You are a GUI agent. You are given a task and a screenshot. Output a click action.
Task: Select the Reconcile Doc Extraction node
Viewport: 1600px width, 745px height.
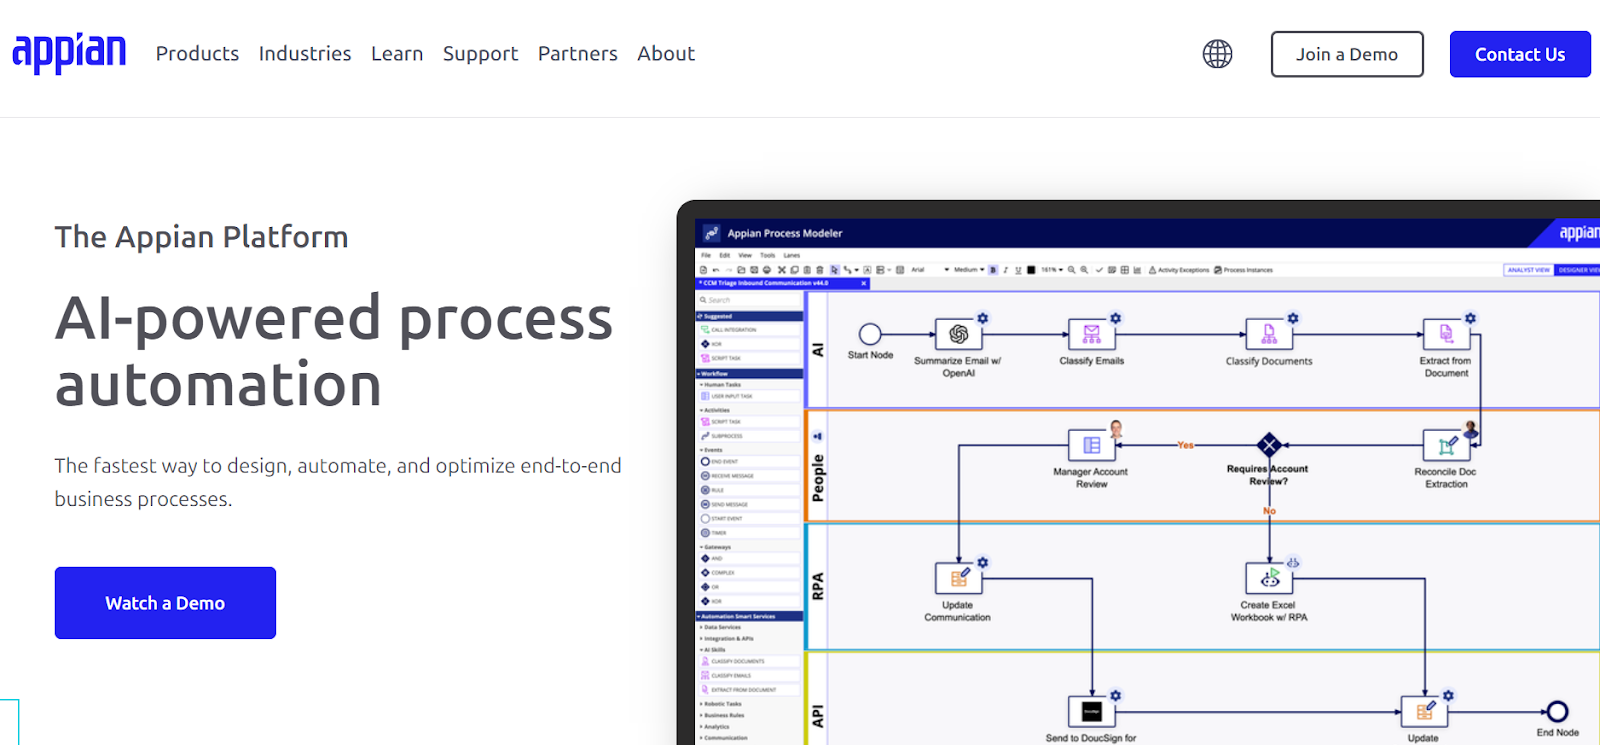pos(1446,445)
